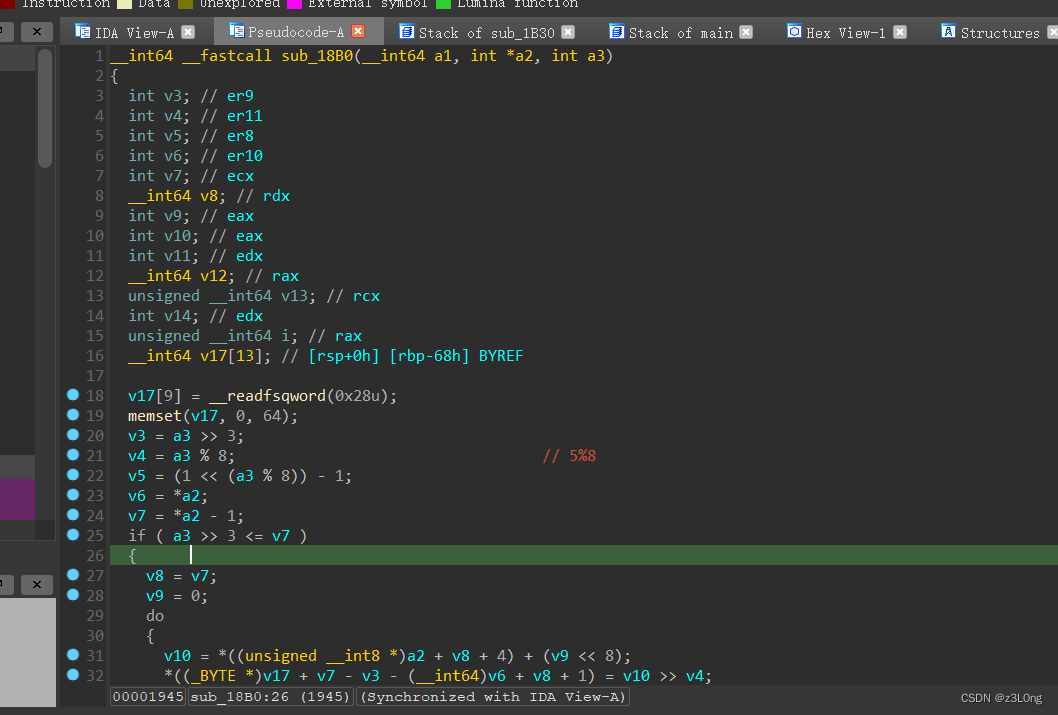Disable the breakpoint on line 27
This screenshot has height=715, width=1058.
(73, 574)
